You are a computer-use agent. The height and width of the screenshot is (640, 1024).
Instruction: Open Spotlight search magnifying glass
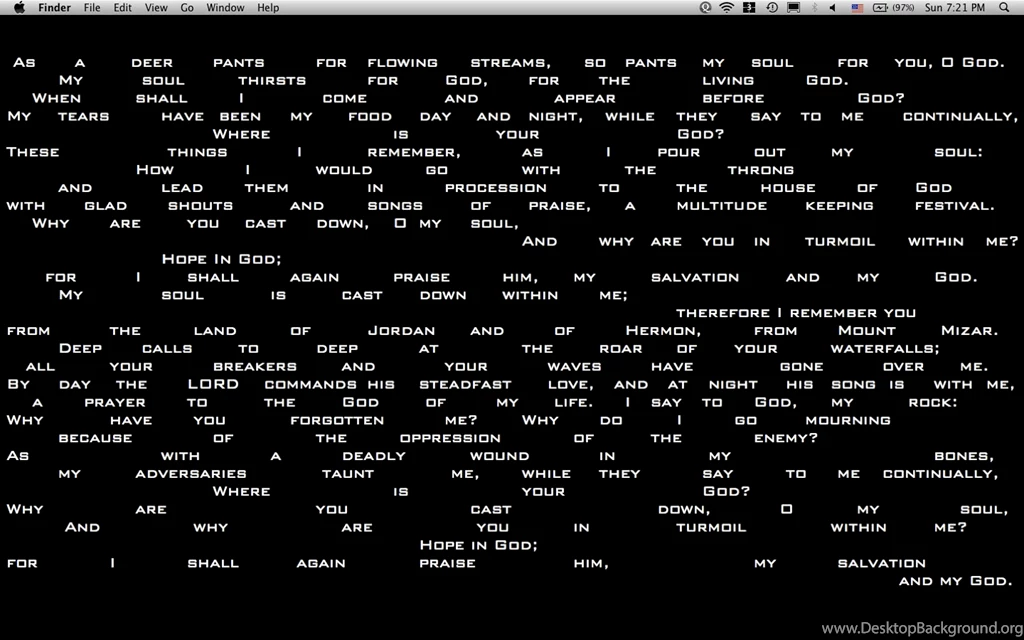tap(1004, 8)
